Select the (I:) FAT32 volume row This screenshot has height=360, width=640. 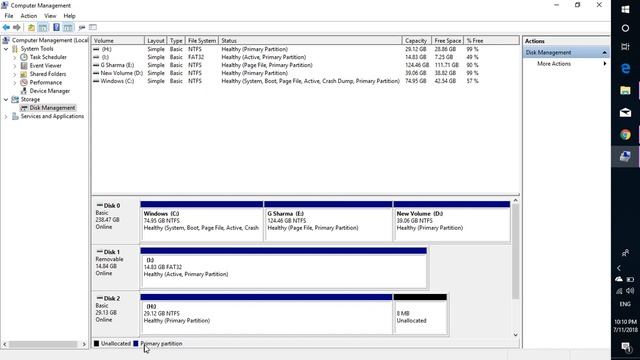tap(305, 58)
